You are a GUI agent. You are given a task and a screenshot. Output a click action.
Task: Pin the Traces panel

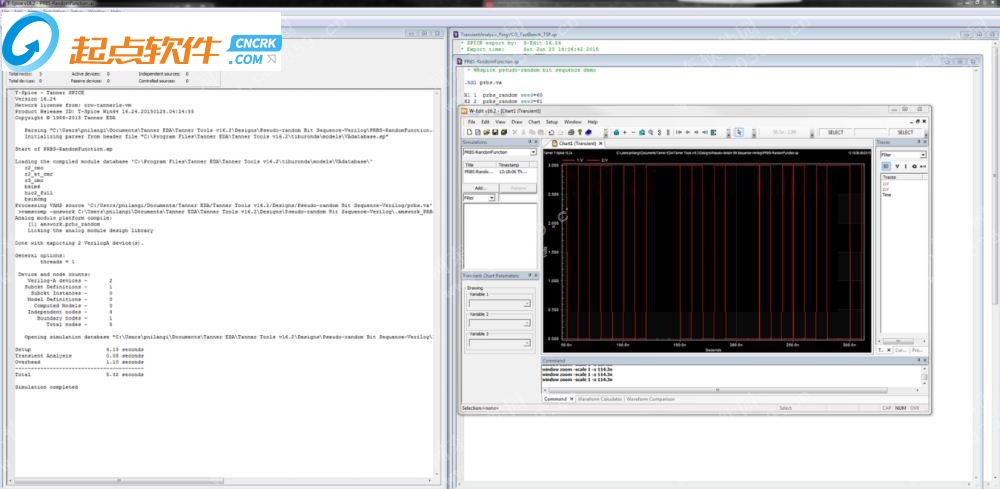(918, 143)
